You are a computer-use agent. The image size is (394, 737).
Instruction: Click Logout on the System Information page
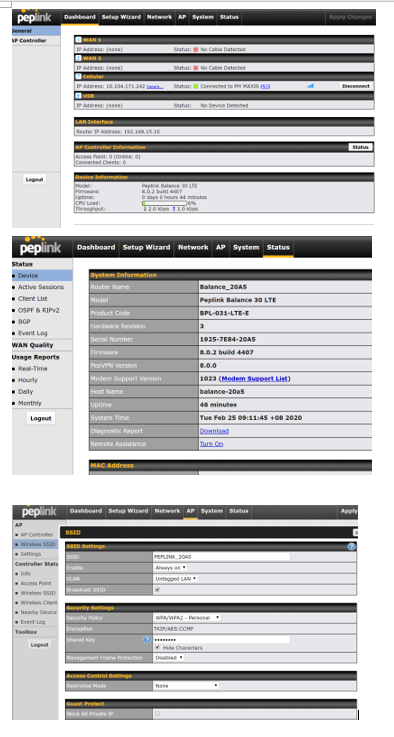[40, 418]
